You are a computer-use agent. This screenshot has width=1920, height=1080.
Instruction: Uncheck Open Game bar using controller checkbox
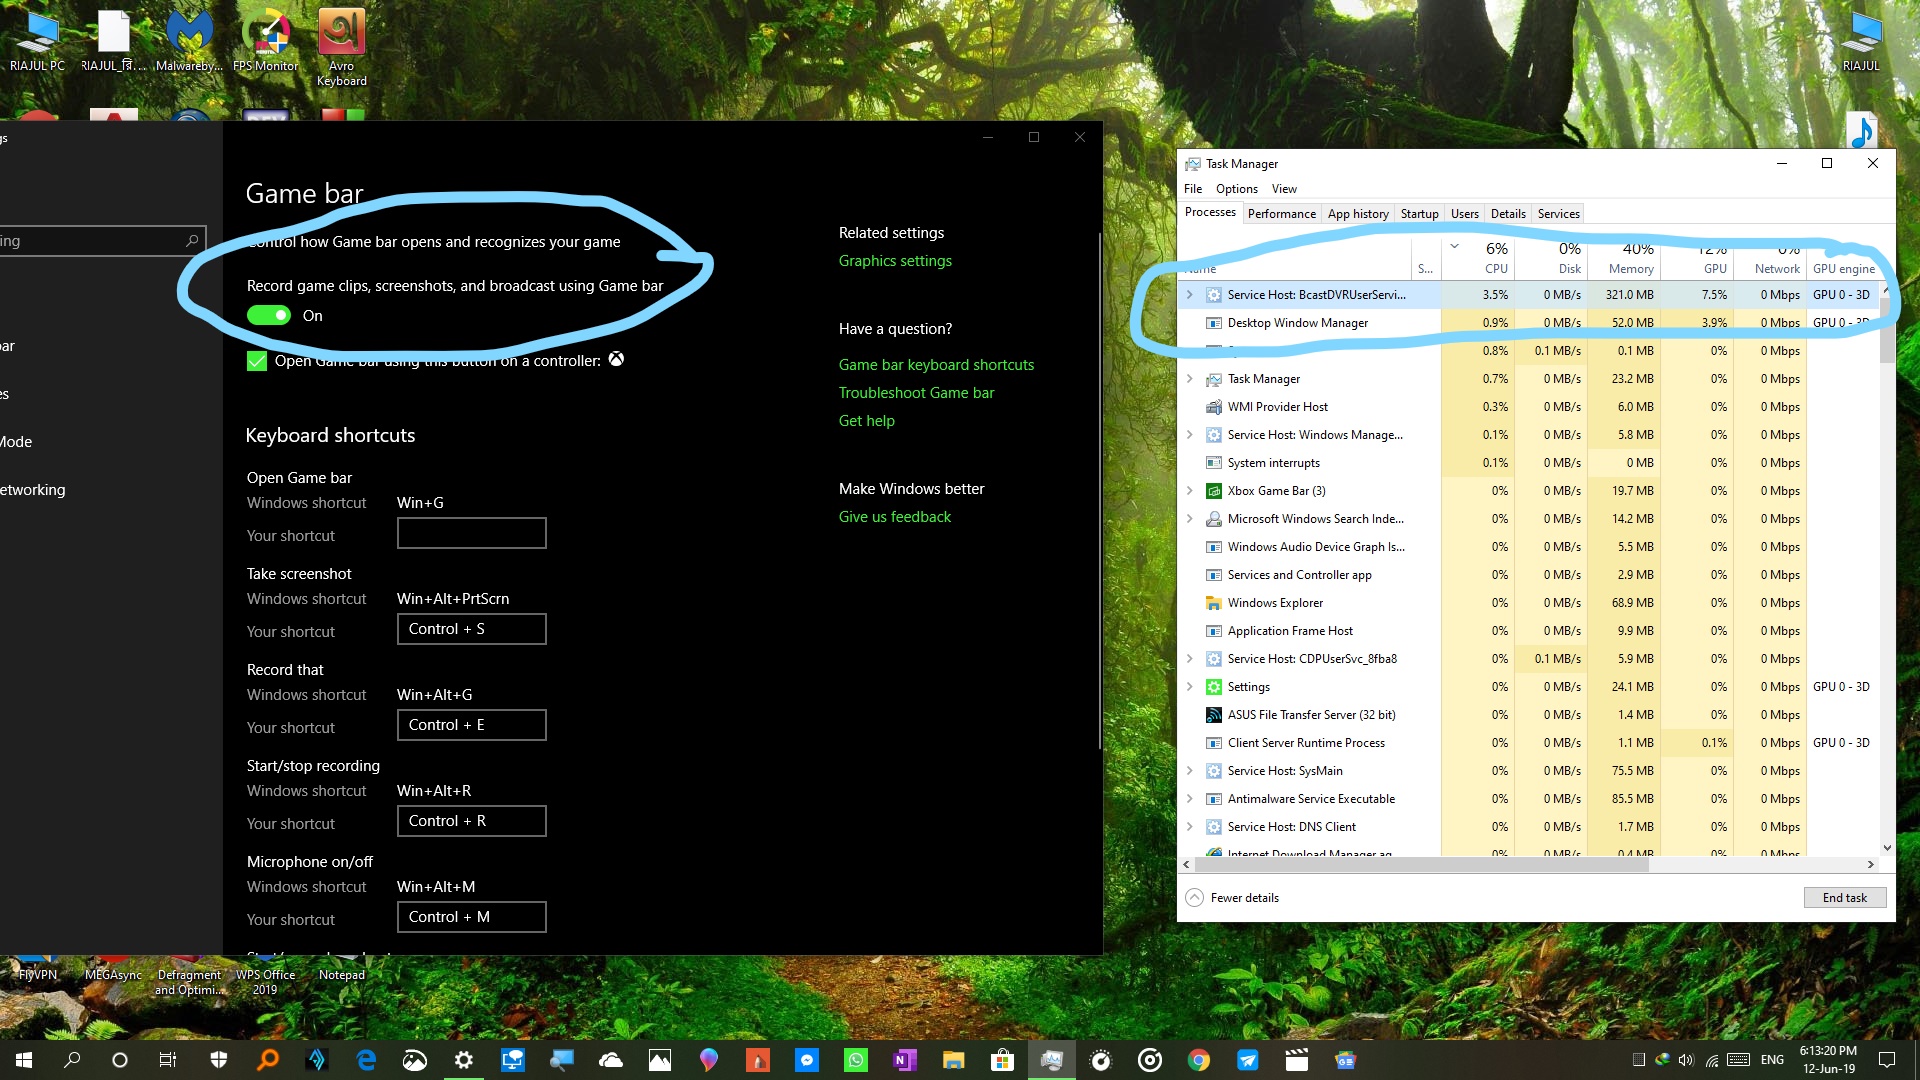[257, 361]
